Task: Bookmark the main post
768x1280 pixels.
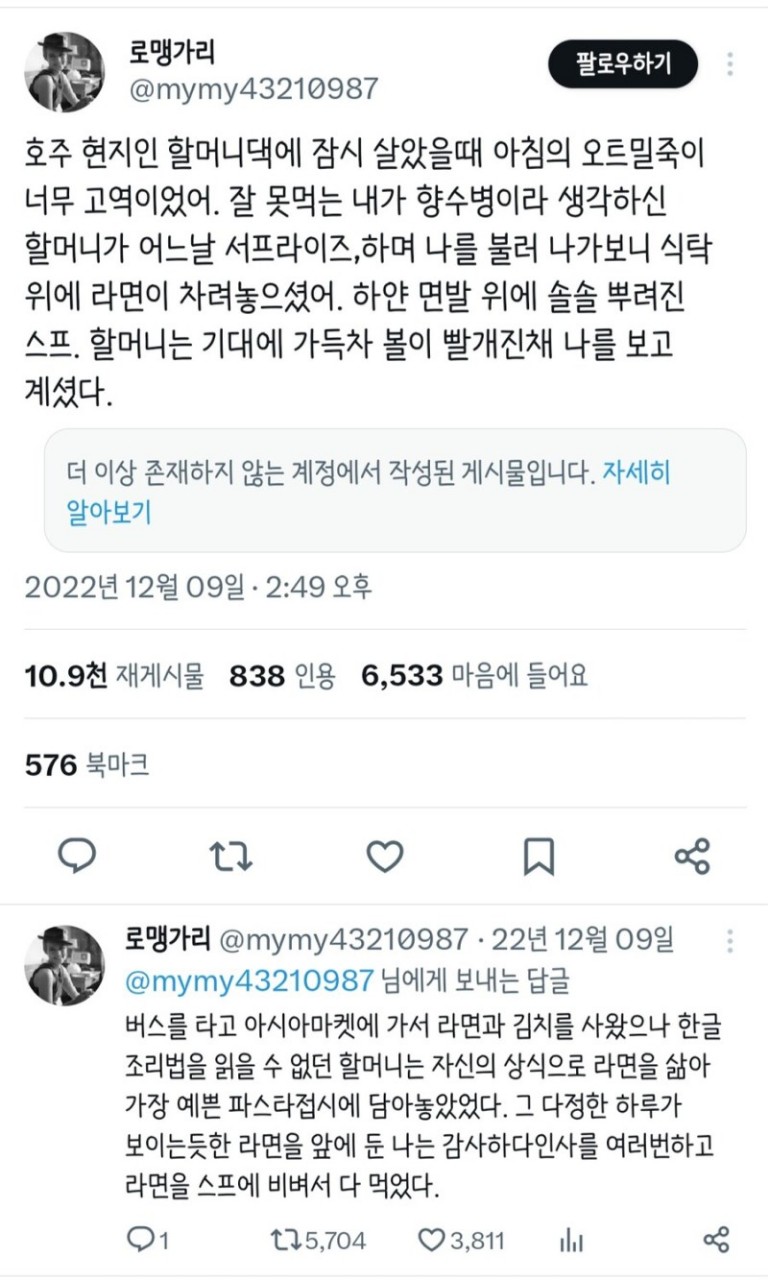Action: click(538, 856)
